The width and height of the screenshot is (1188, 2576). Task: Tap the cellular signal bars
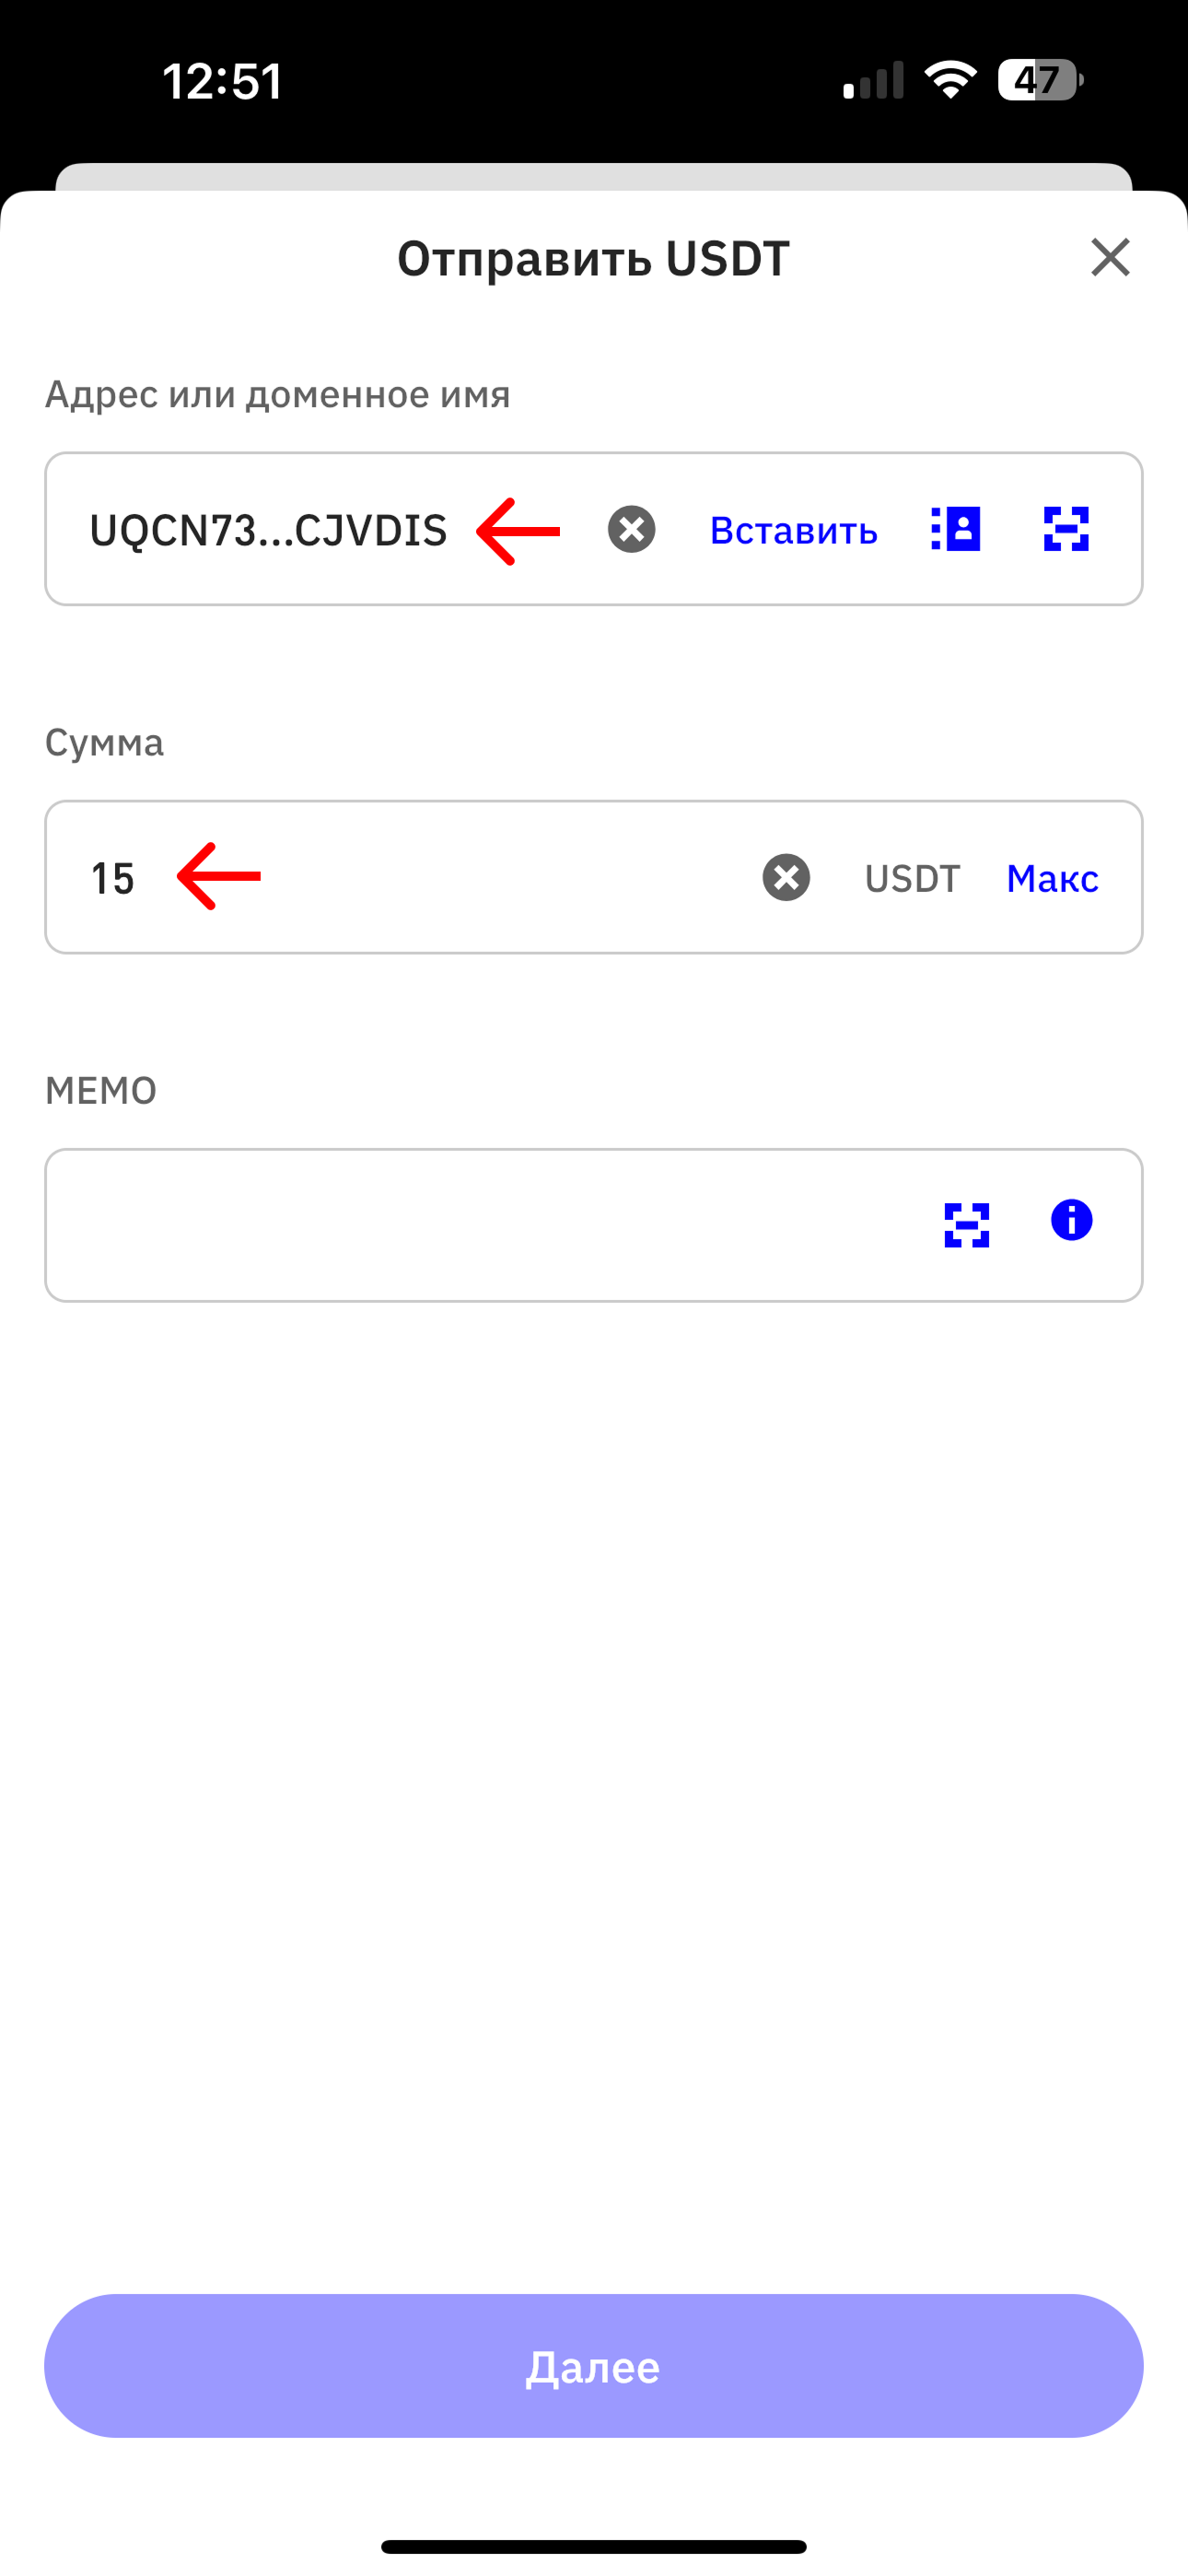tap(873, 80)
